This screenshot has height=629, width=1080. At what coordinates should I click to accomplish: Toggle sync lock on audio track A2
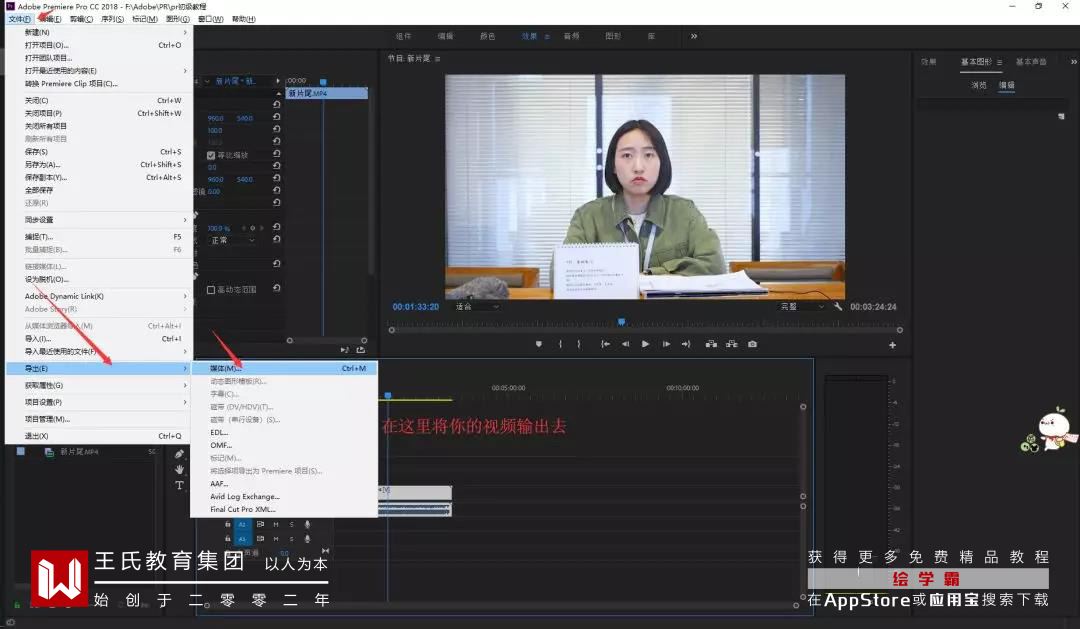[x=260, y=524]
